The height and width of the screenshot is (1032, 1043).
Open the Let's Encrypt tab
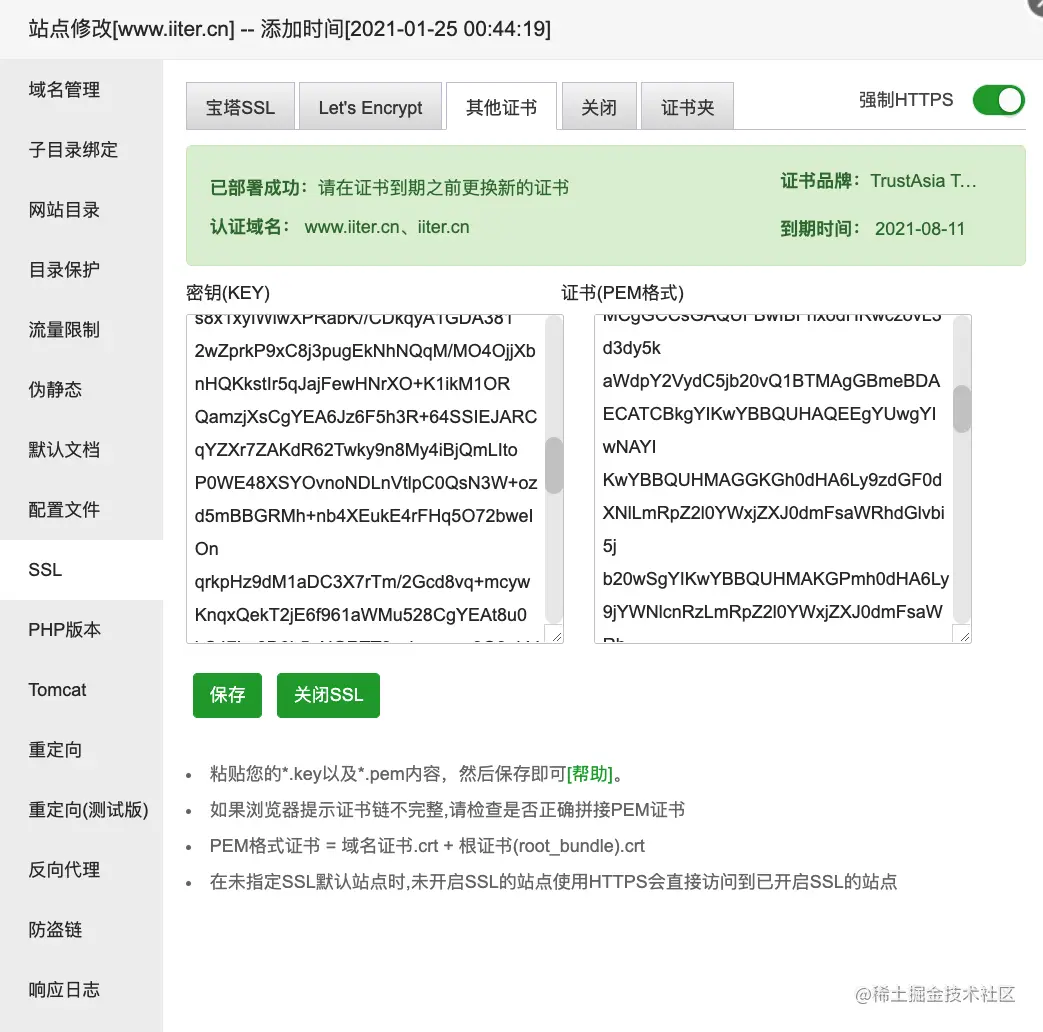tap(370, 106)
